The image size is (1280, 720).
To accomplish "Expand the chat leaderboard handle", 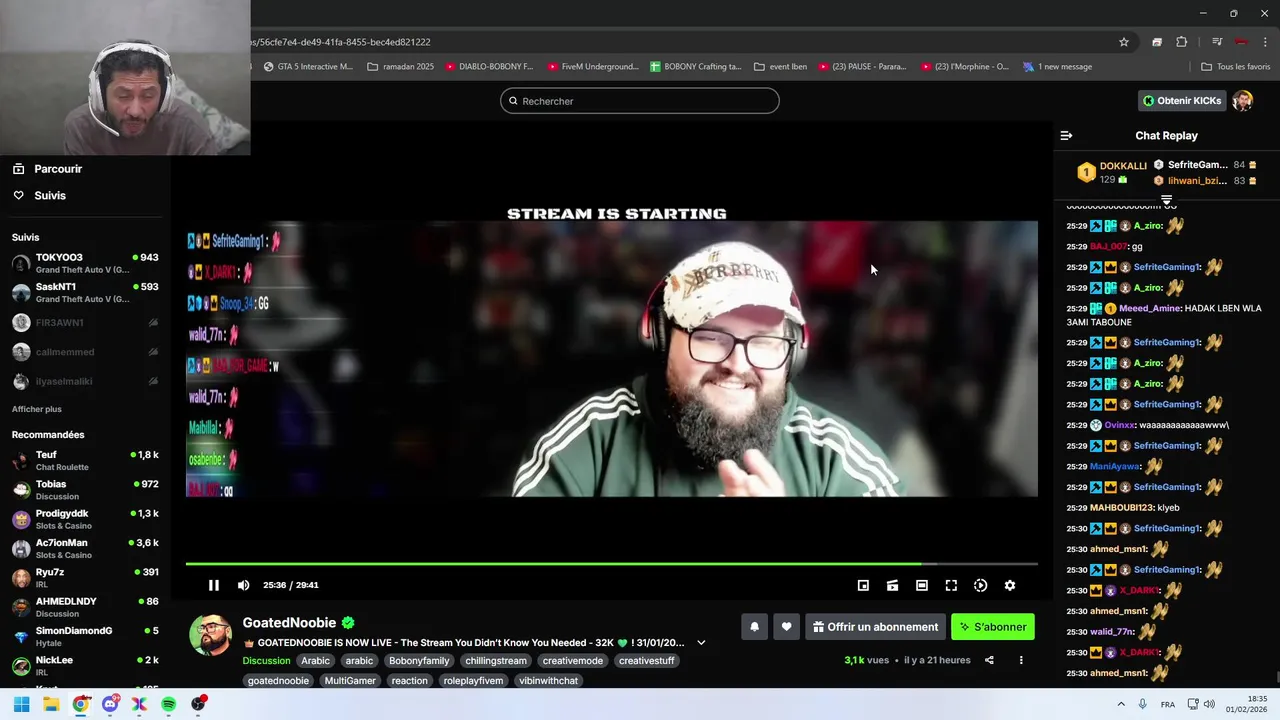I will (1166, 200).
